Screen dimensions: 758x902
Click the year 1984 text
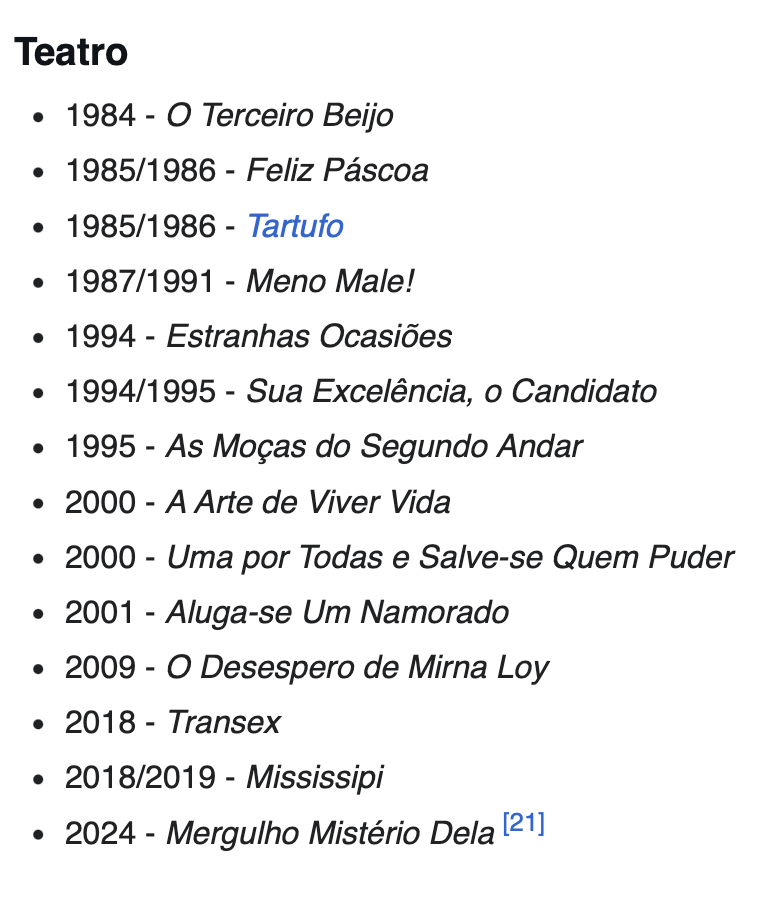coord(100,116)
